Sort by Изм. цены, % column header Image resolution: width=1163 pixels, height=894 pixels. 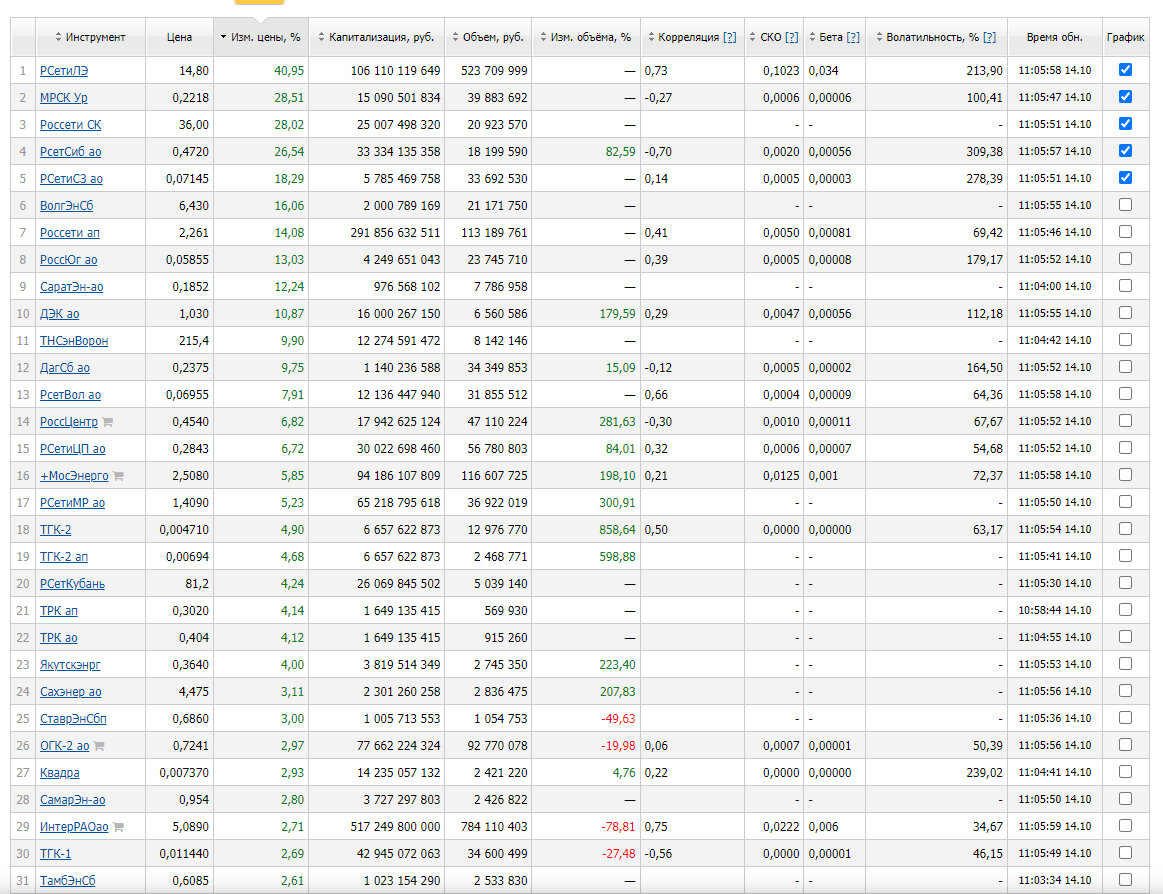click(x=260, y=37)
